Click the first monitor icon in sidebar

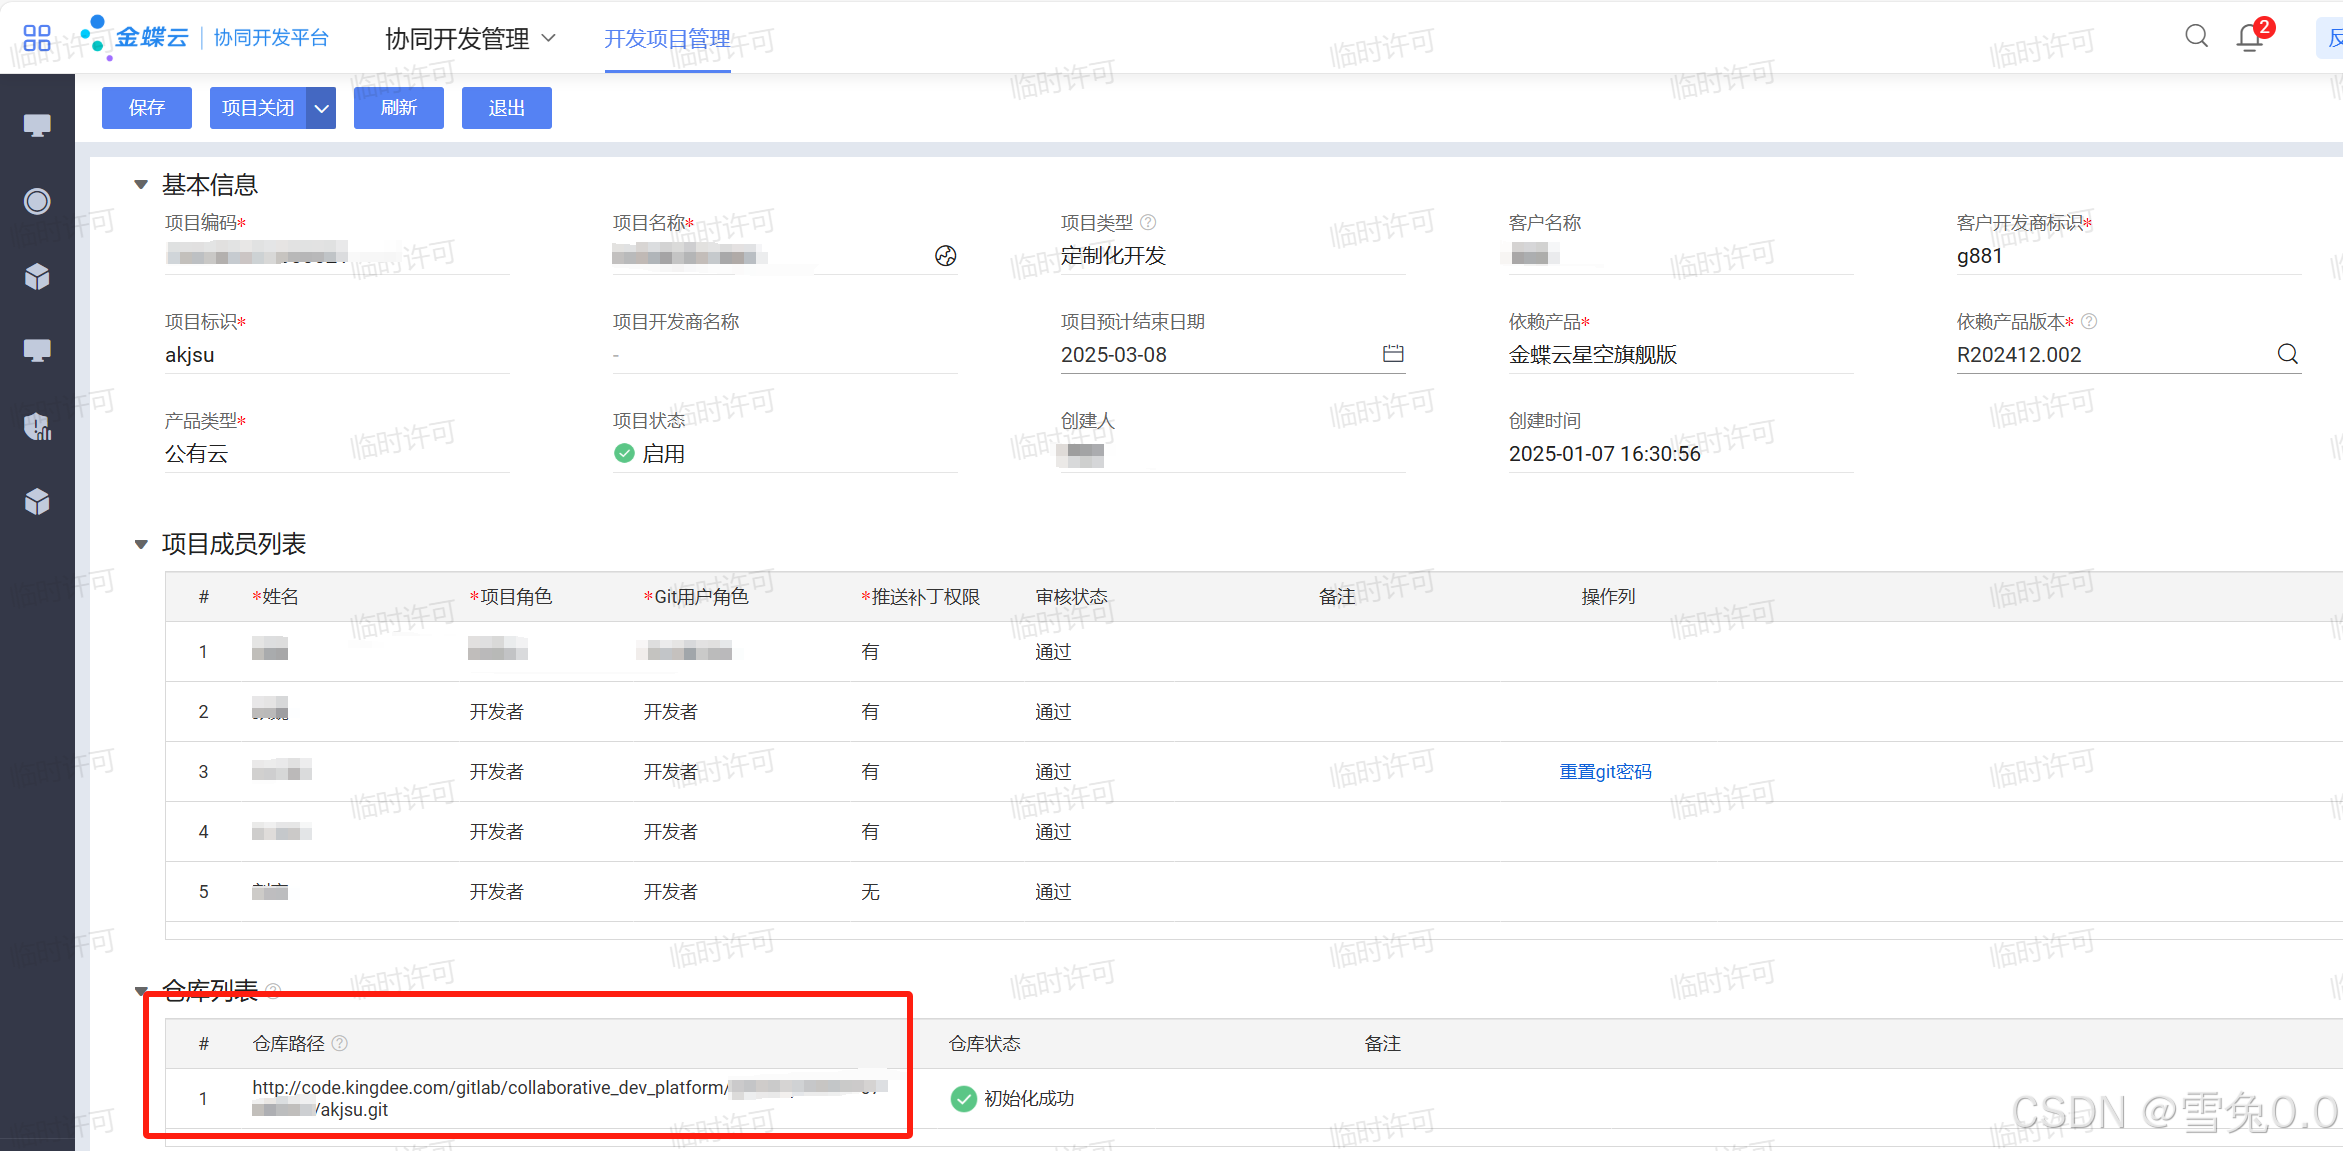(x=37, y=125)
